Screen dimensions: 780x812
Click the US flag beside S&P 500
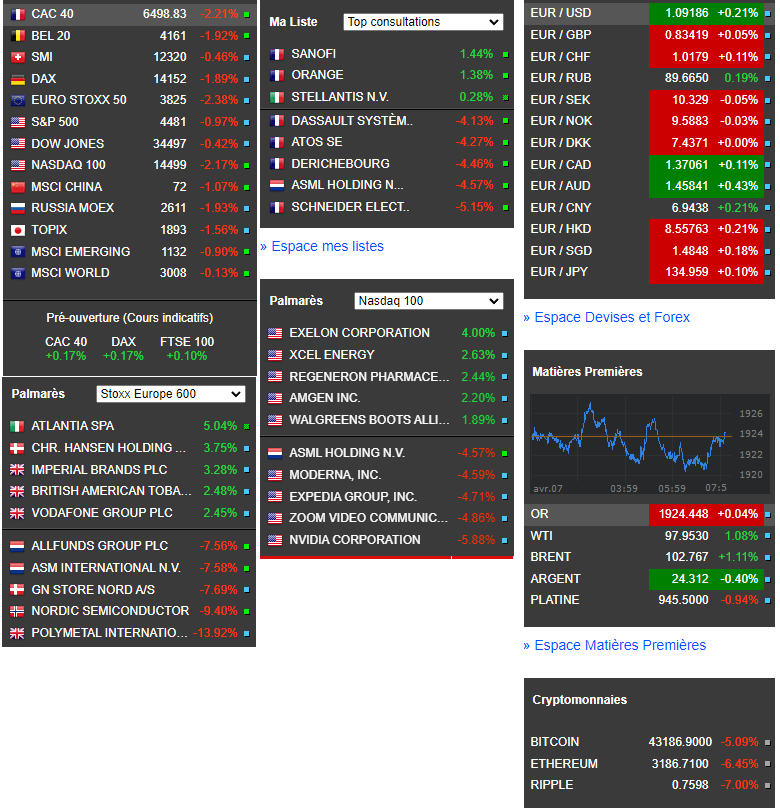(18, 122)
